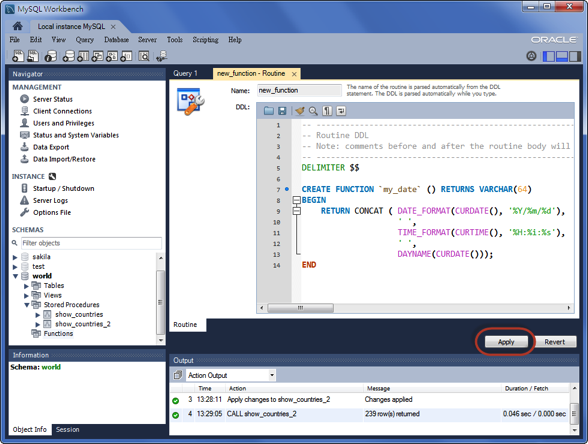This screenshot has height=444, width=588.
Task: Open the Database menu
Action: 116,39
